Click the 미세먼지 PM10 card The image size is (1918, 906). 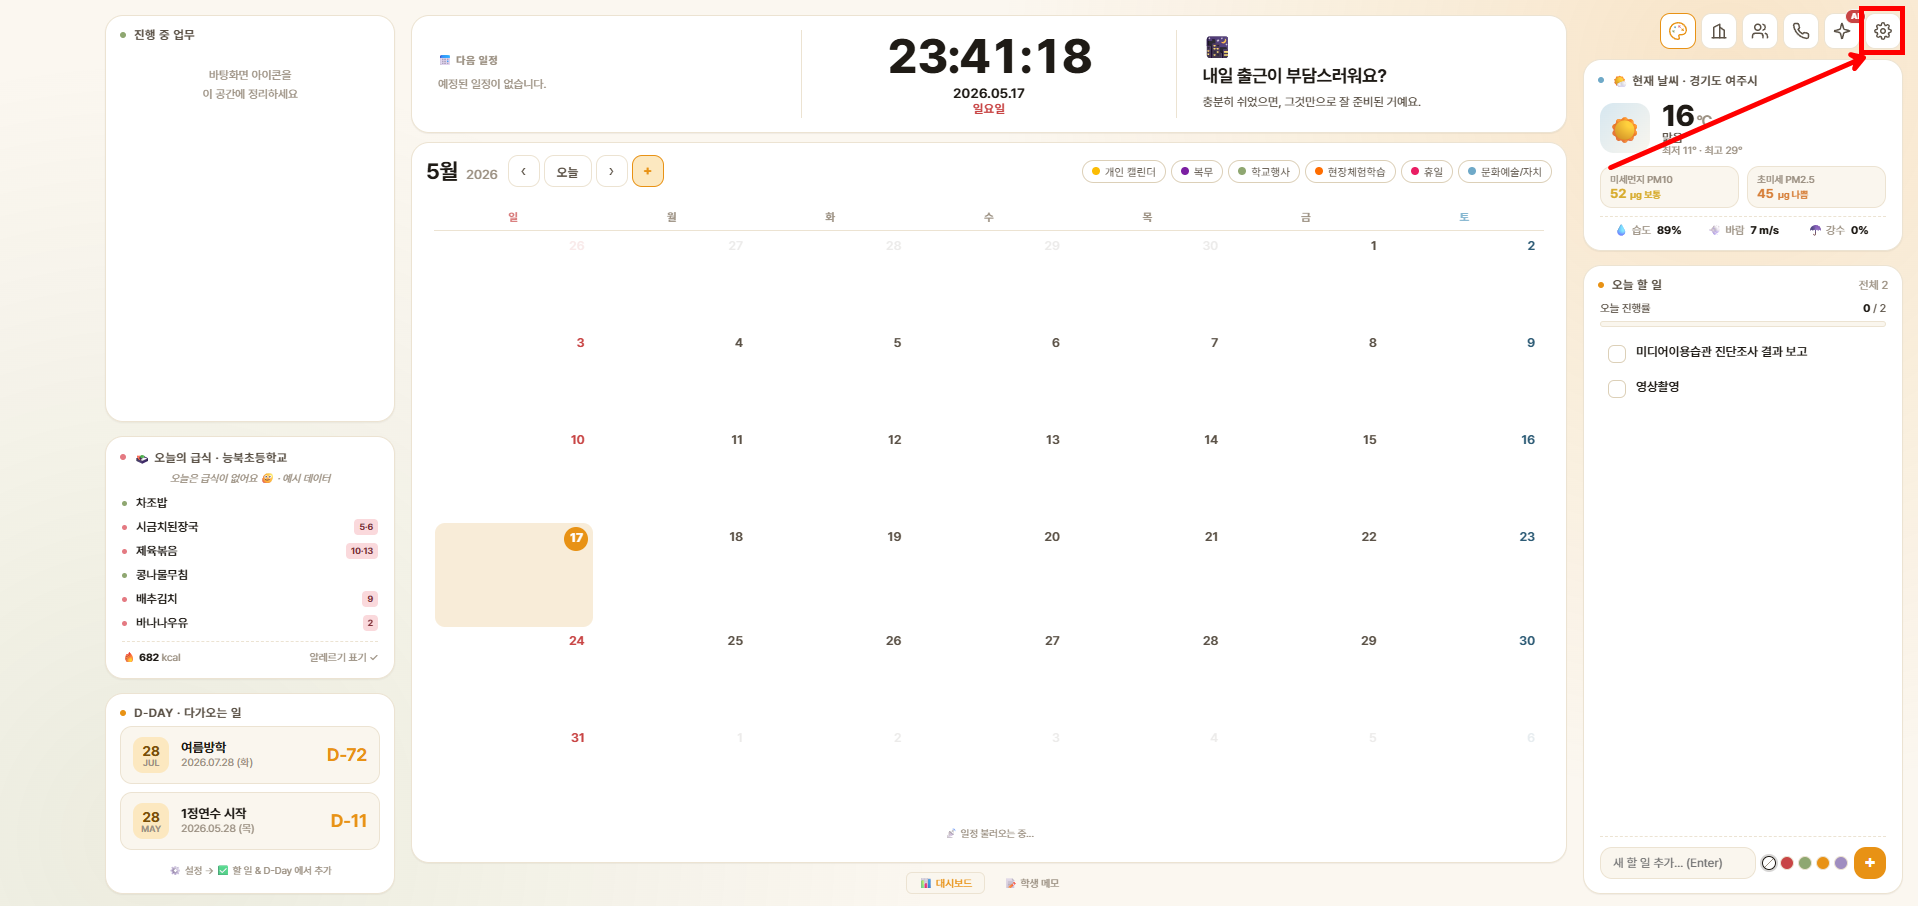tap(1669, 187)
